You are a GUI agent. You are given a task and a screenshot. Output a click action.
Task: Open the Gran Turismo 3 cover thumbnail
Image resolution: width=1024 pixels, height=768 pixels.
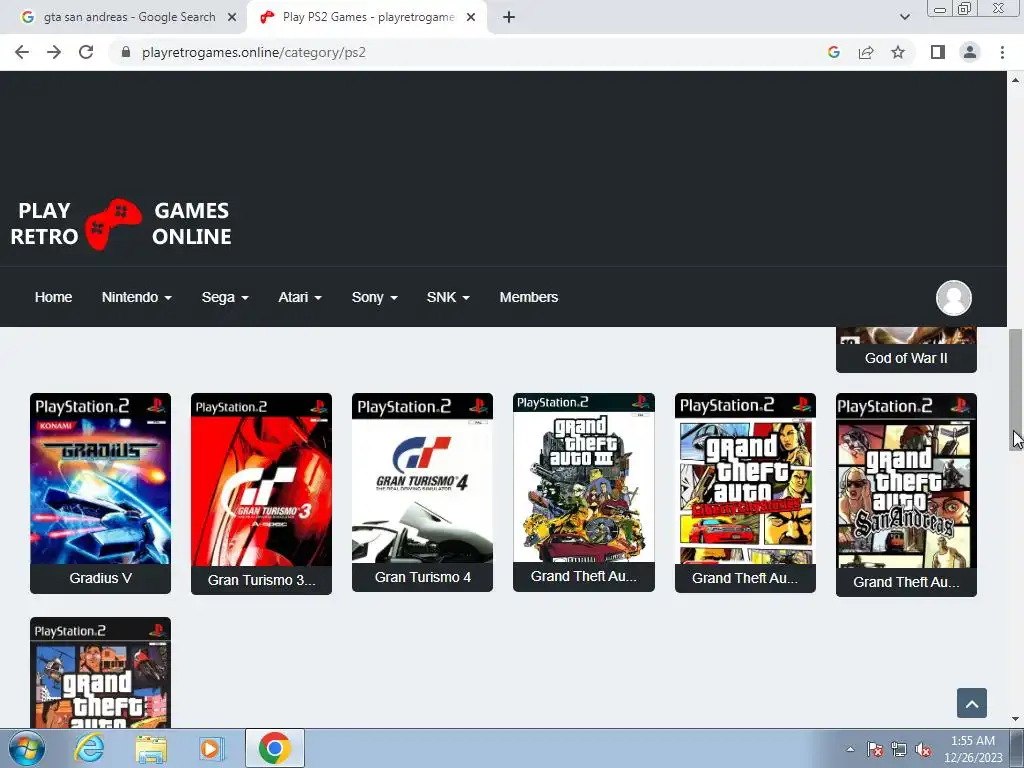(x=261, y=479)
